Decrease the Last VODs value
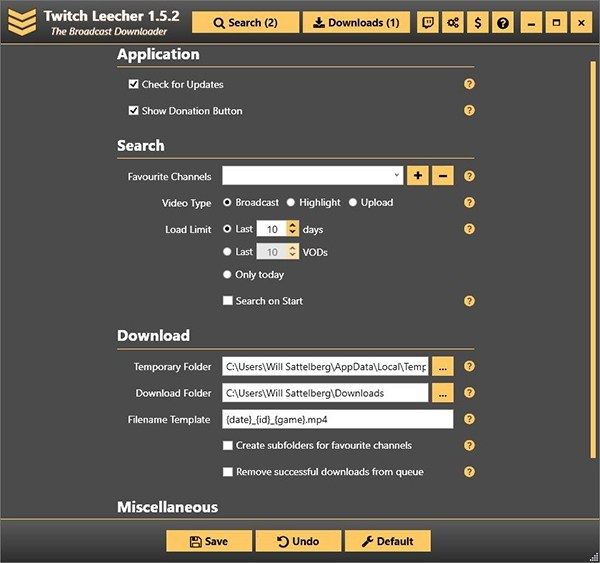Image resolution: width=600 pixels, height=563 pixels. [293, 255]
